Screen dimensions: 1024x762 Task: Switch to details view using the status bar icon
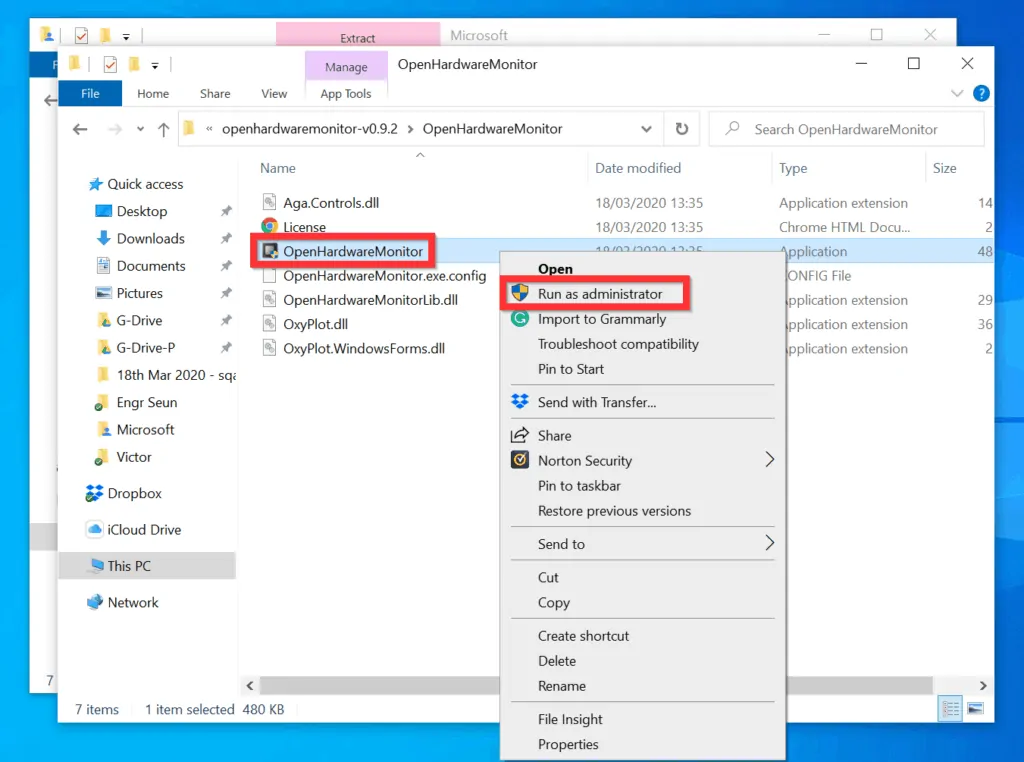click(x=948, y=709)
